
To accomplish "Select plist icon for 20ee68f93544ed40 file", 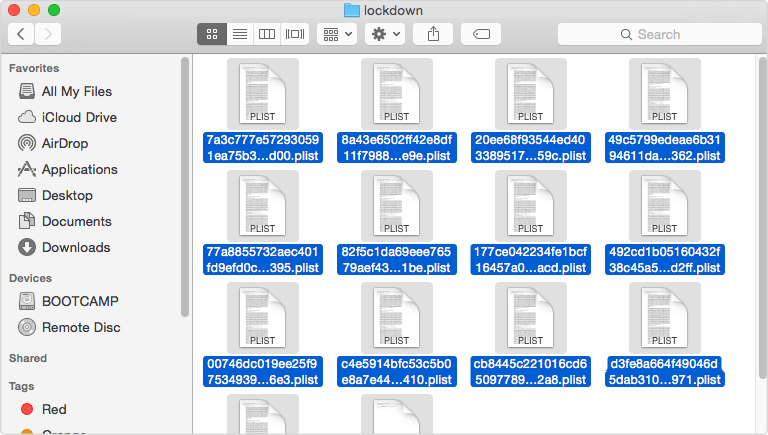I will pyautogui.click(x=530, y=94).
